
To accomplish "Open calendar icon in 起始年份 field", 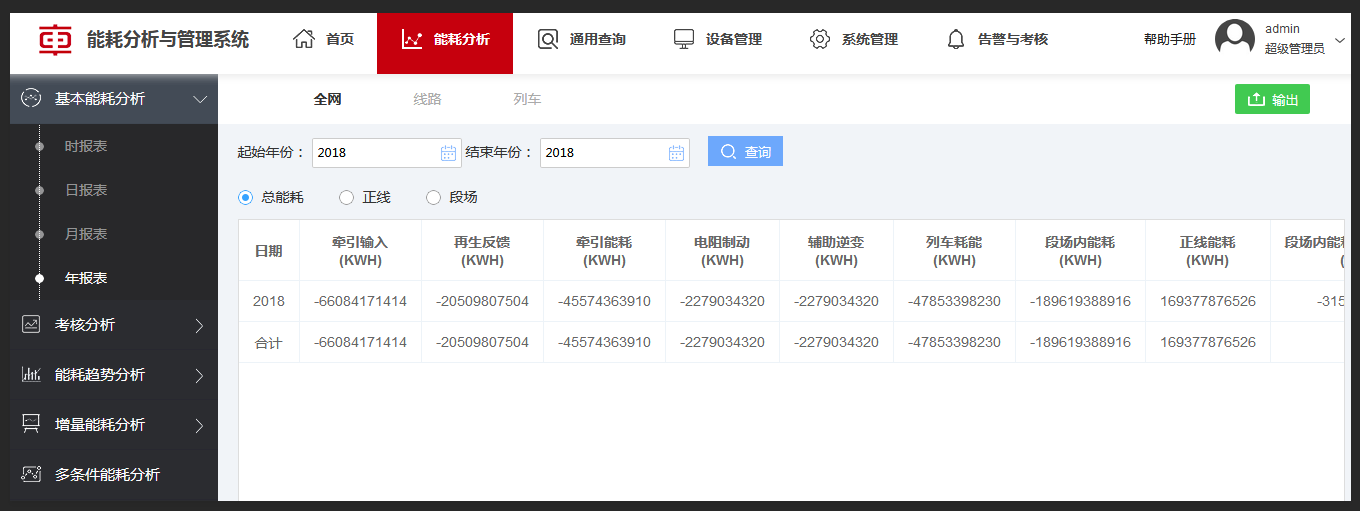I will pos(449,153).
